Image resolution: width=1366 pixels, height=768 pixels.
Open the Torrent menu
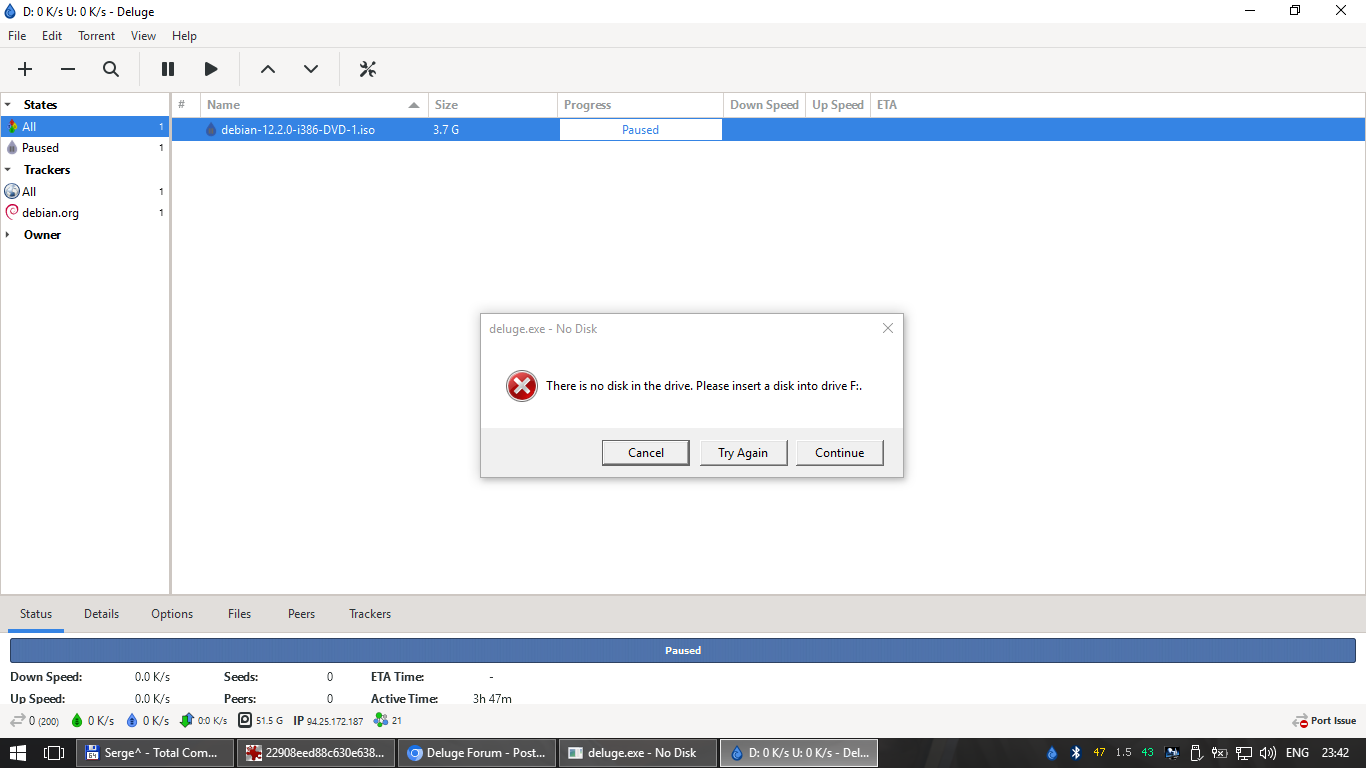pyautogui.click(x=97, y=35)
